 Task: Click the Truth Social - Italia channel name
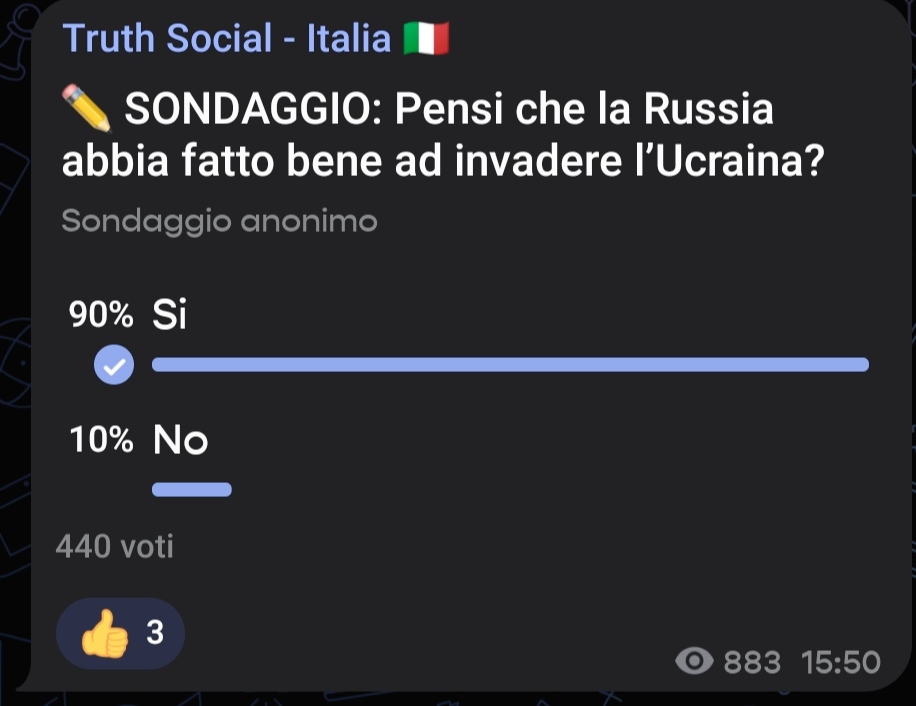(x=226, y=39)
